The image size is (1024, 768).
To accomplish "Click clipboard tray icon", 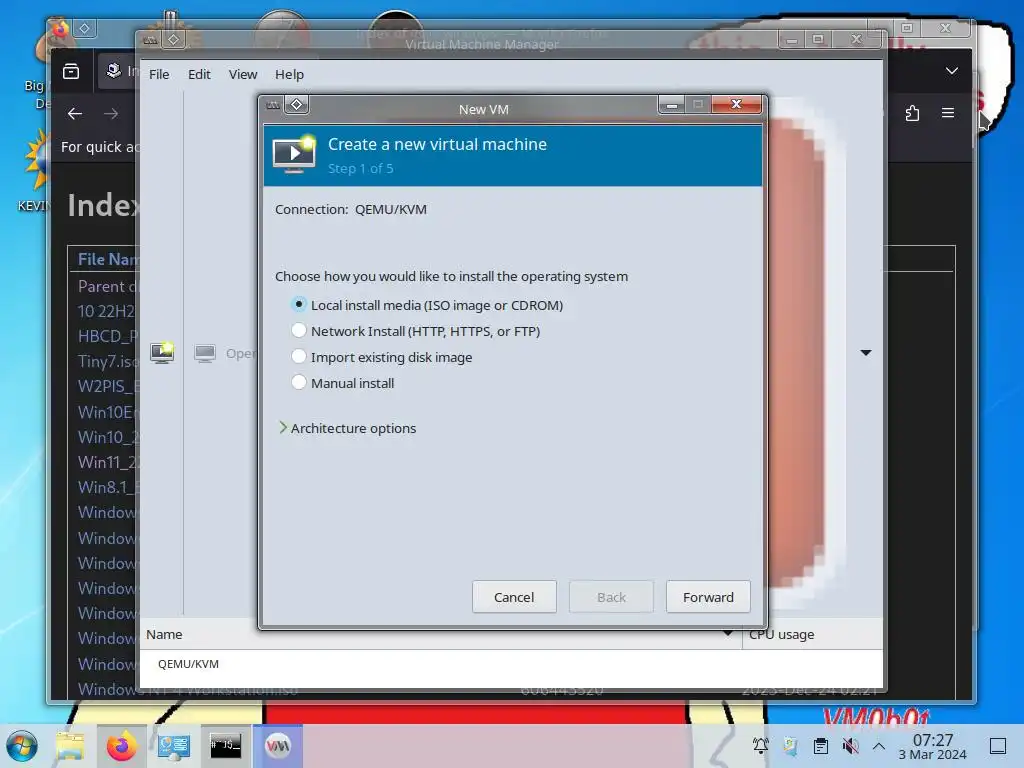I will click(821, 746).
